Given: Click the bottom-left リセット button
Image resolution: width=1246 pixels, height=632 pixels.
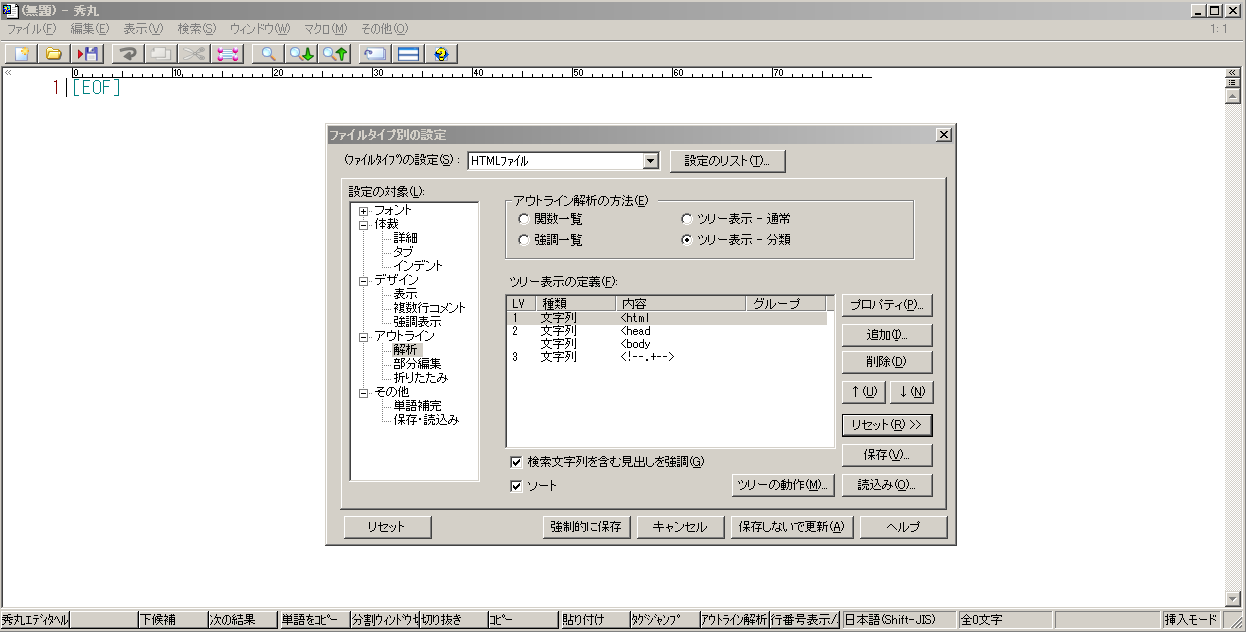Looking at the screenshot, I should coord(386,527).
